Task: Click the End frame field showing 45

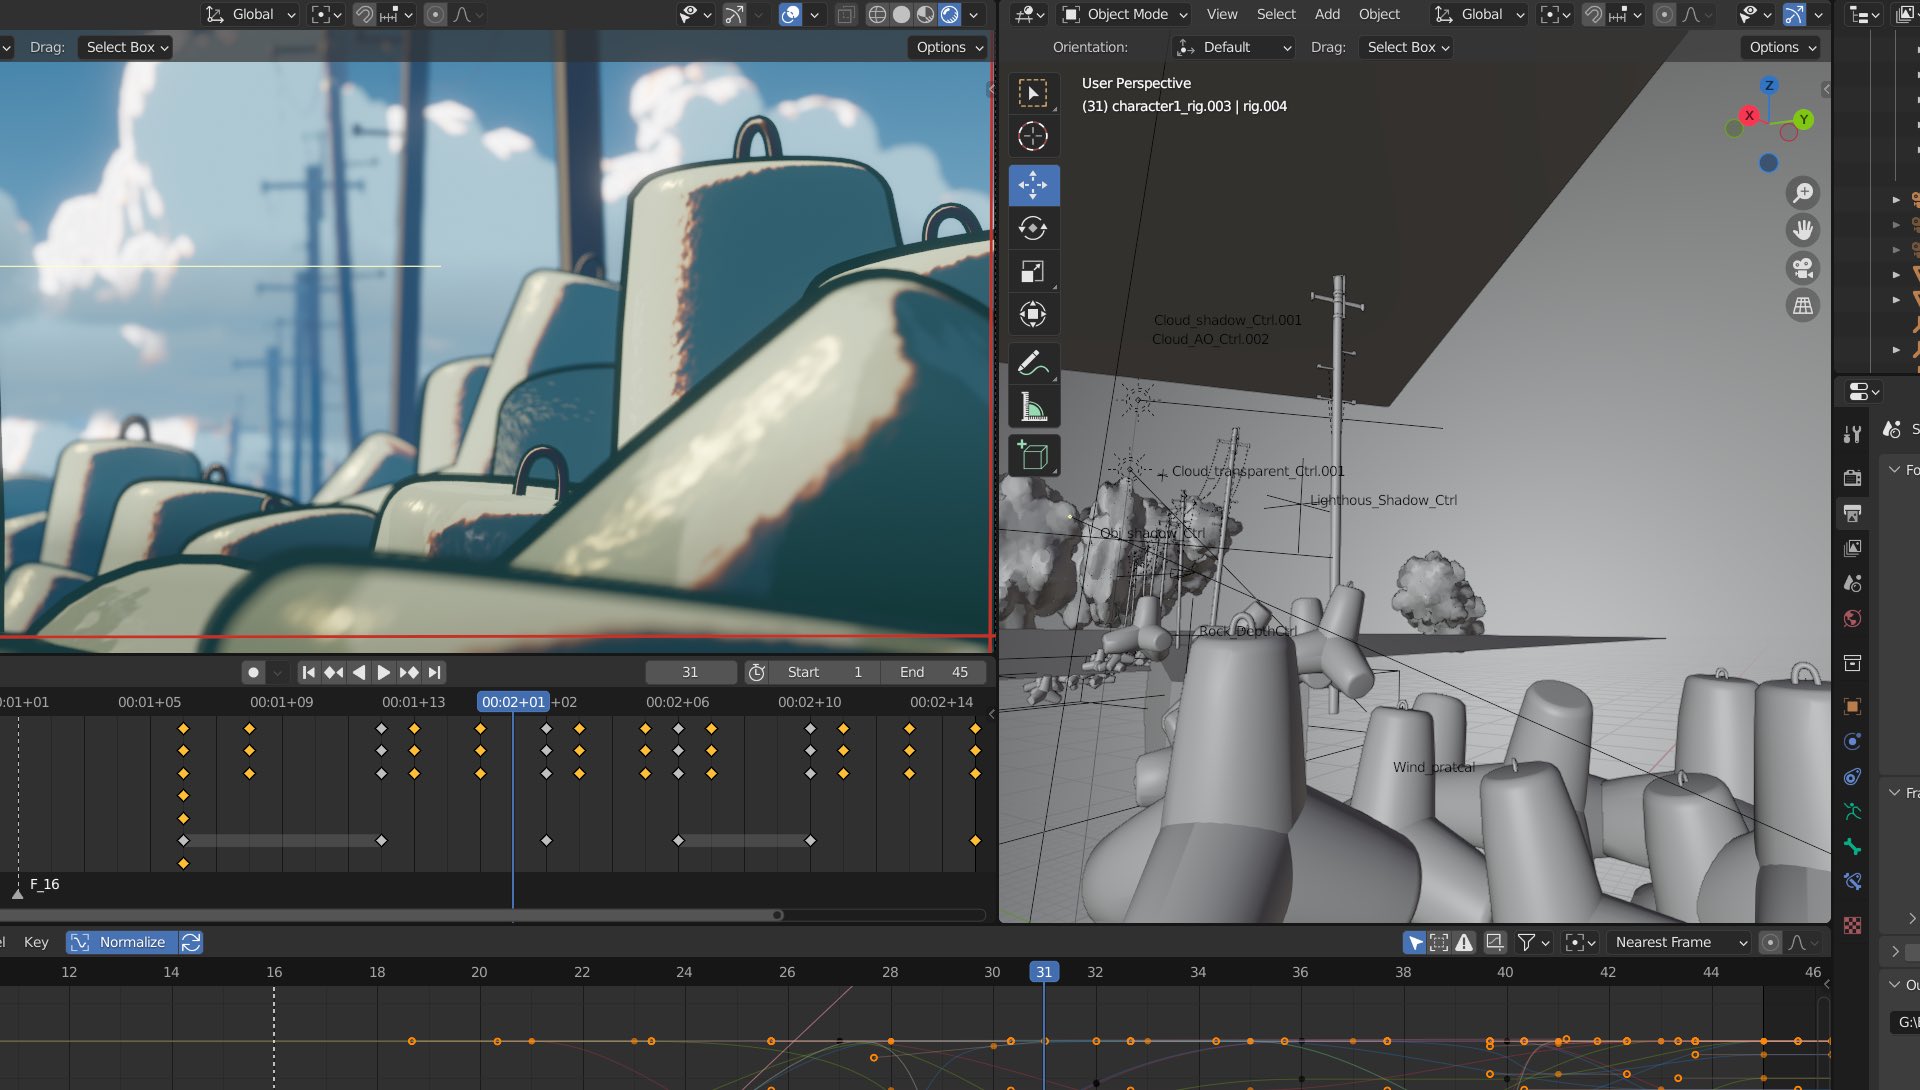Action: click(935, 672)
